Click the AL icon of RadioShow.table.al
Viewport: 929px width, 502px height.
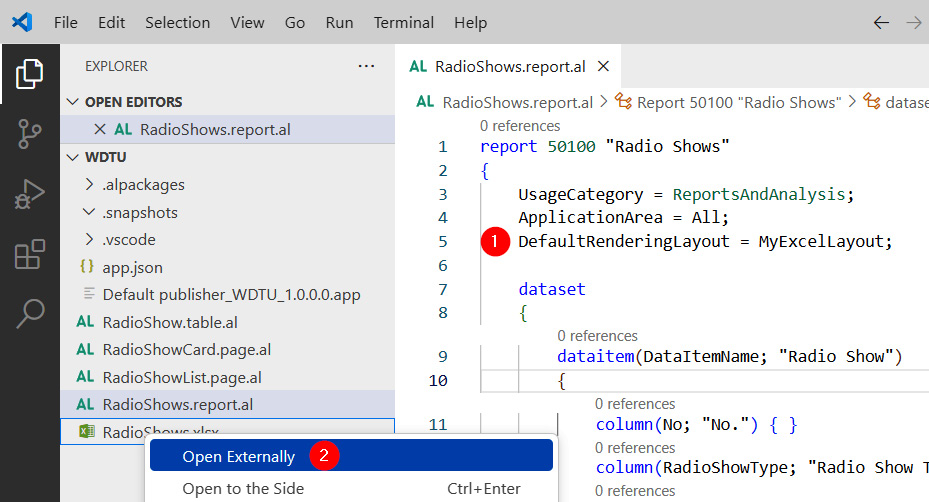tap(85, 322)
